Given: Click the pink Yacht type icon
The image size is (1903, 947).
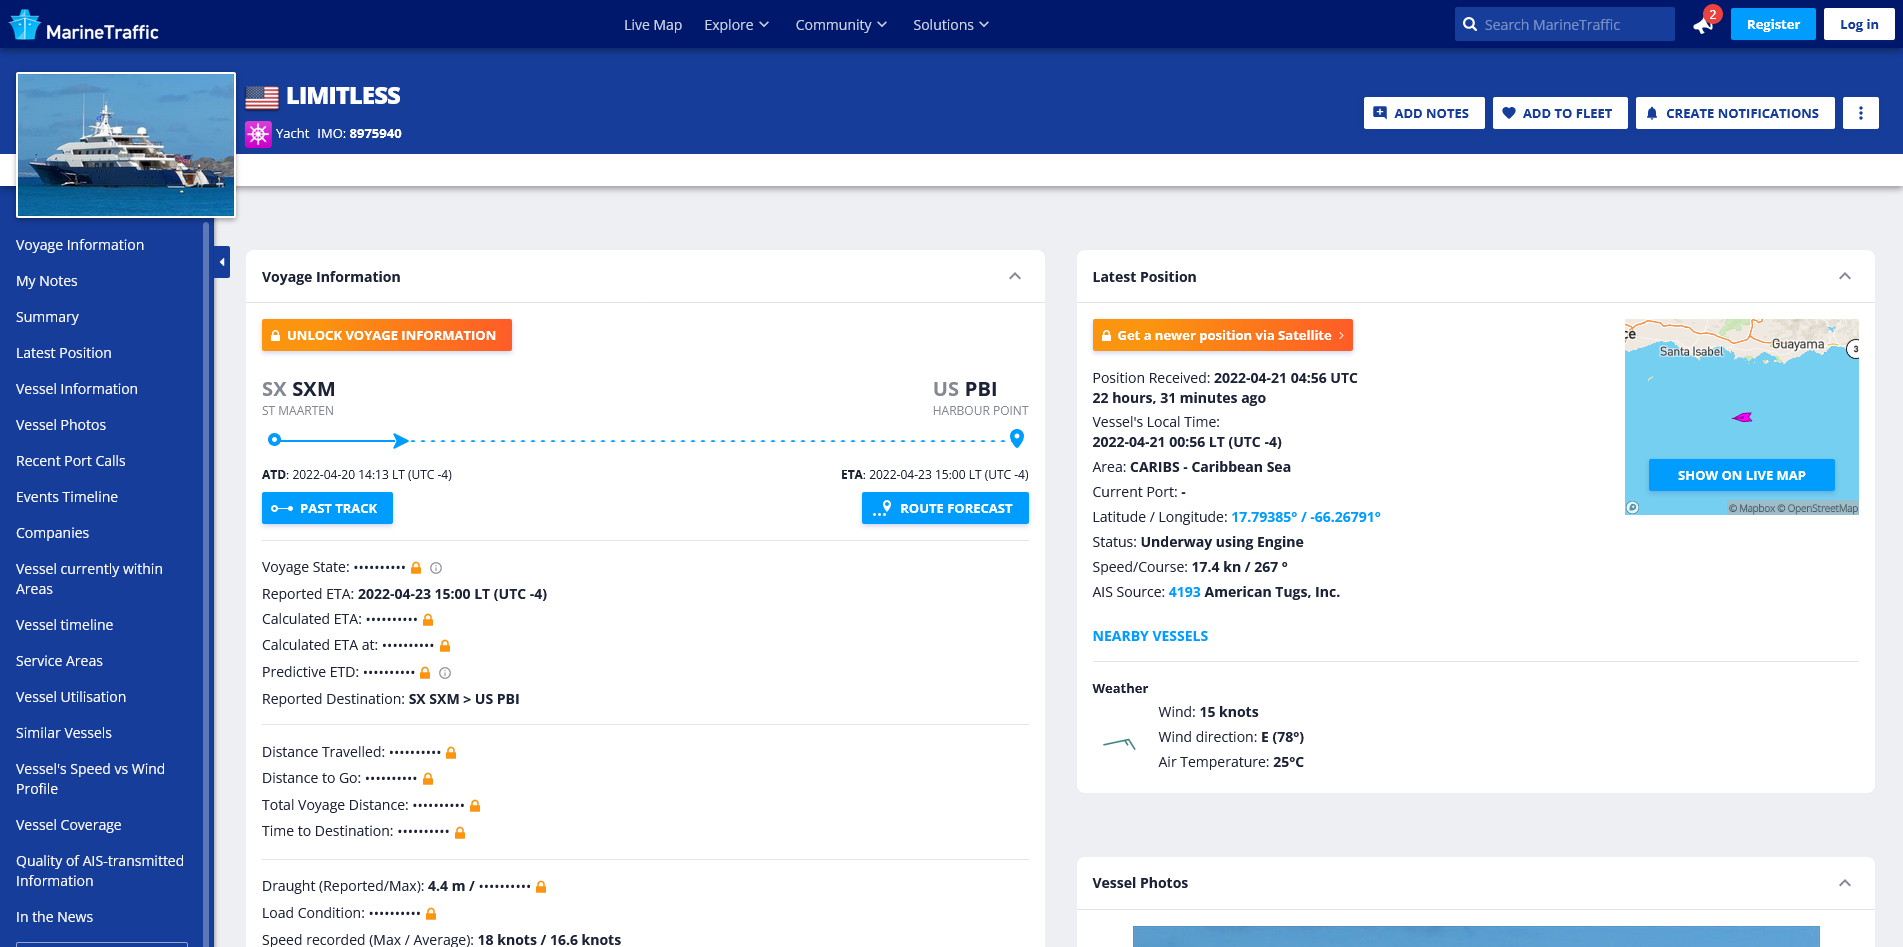Looking at the screenshot, I should (258, 134).
